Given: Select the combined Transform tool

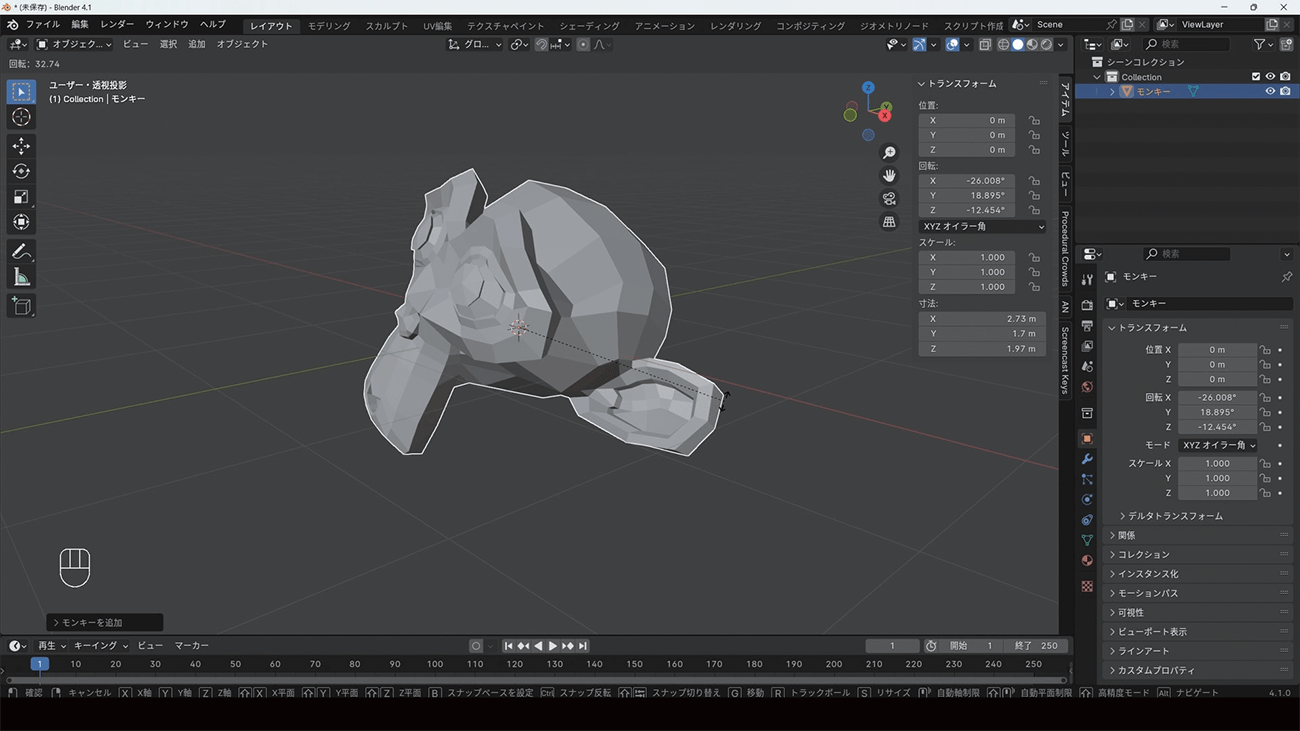Looking at the screenshot, I should [21, 222].
